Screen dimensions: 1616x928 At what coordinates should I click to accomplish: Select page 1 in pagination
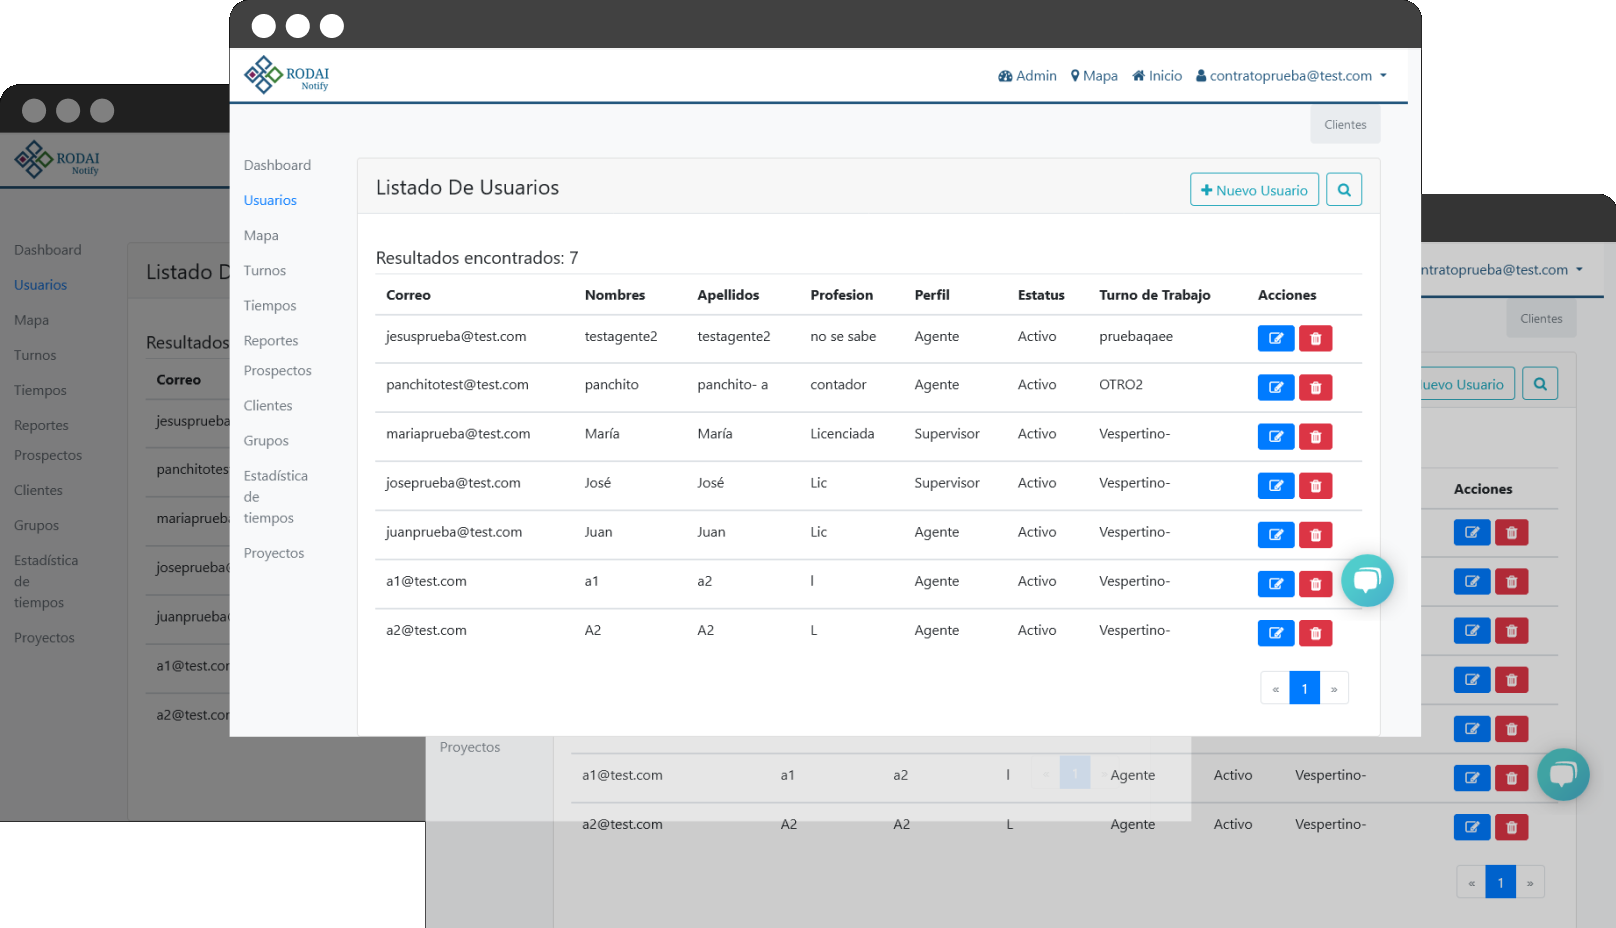(1304, 688)
